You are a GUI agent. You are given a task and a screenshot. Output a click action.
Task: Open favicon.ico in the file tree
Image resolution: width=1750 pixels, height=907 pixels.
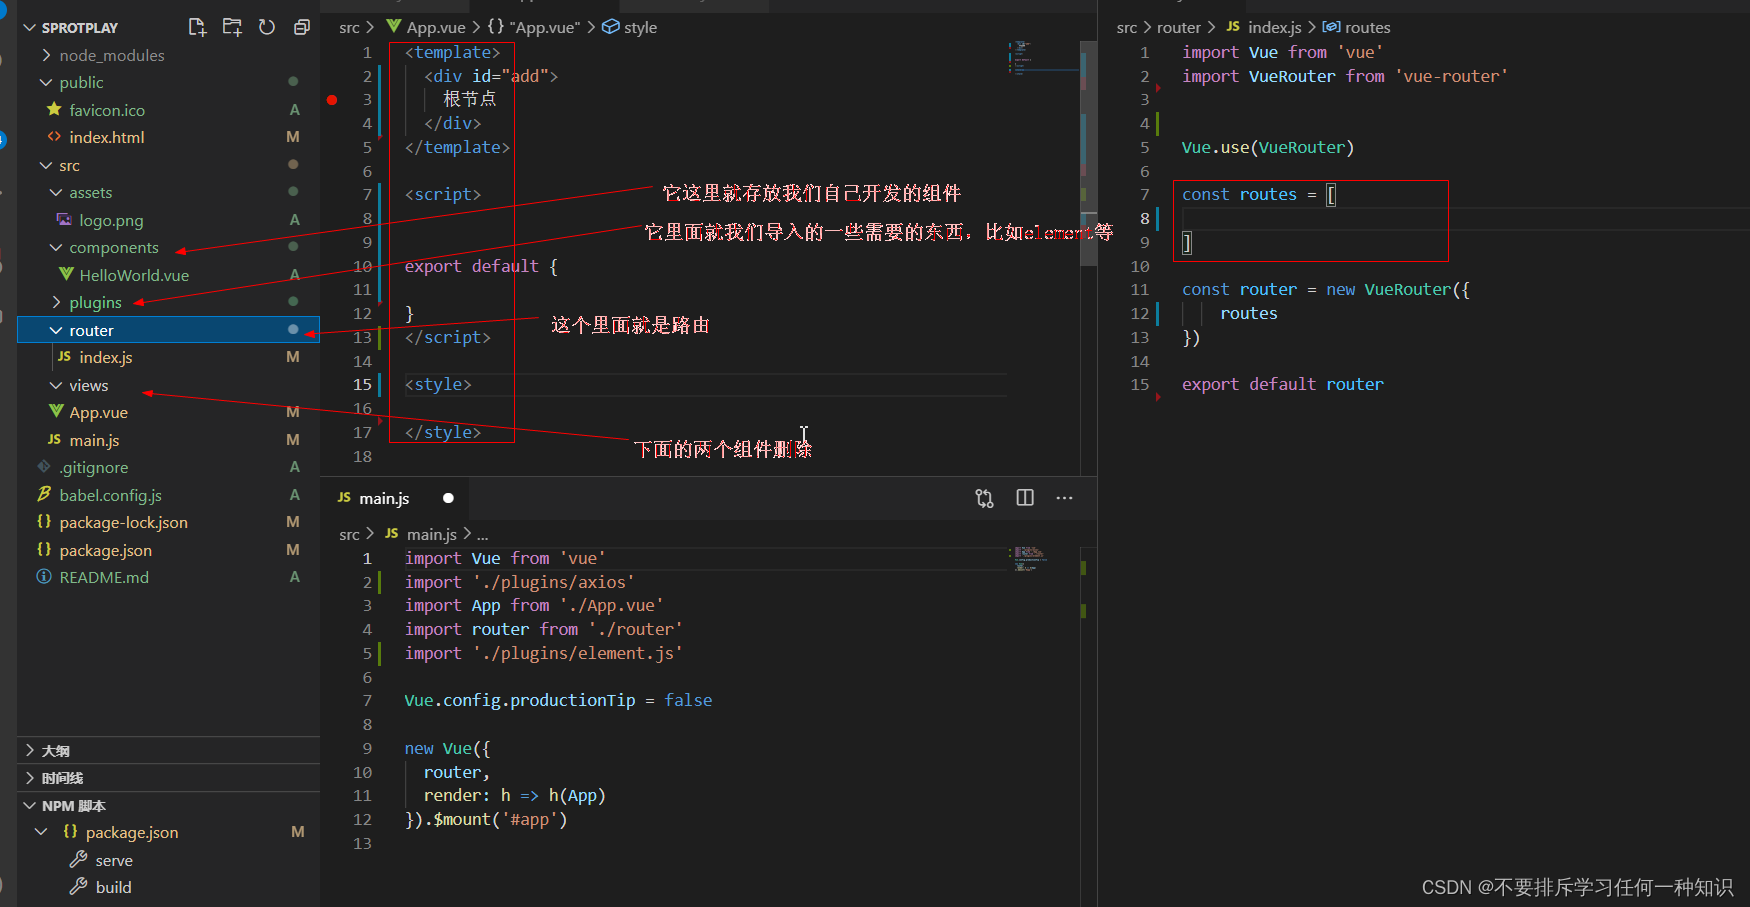[107, 110]
